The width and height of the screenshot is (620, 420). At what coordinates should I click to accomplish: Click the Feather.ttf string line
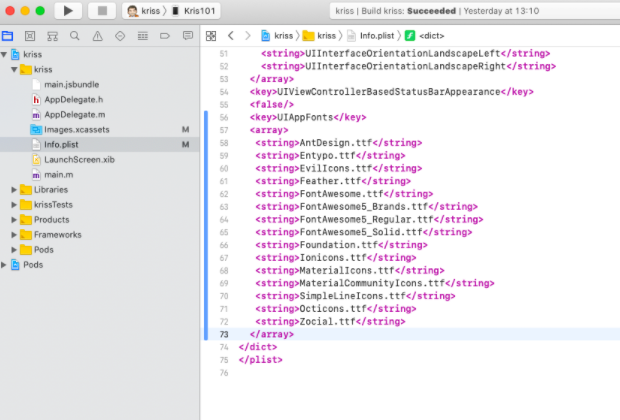pos(333,181)
